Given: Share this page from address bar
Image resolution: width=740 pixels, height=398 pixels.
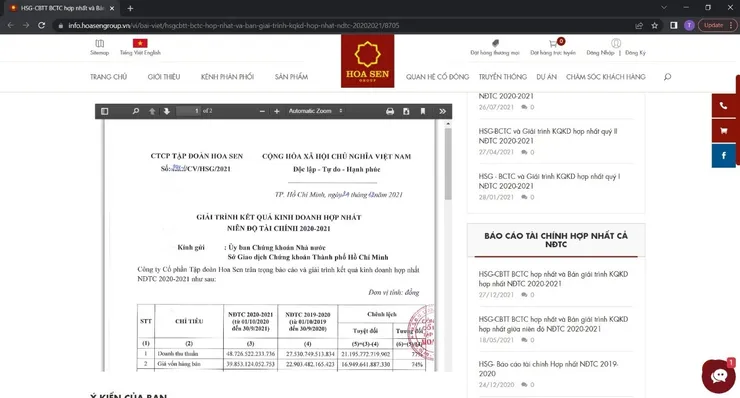Looking at the screenshot, I should (639, 25).
